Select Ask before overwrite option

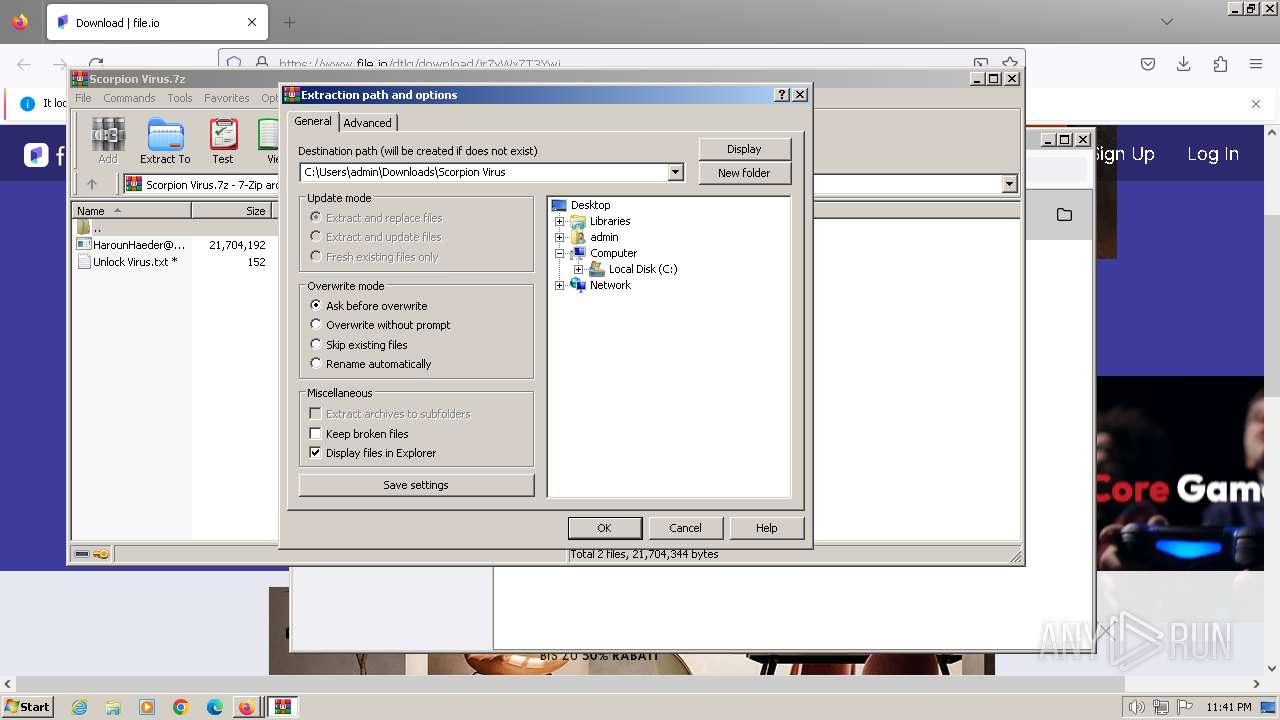368,306
